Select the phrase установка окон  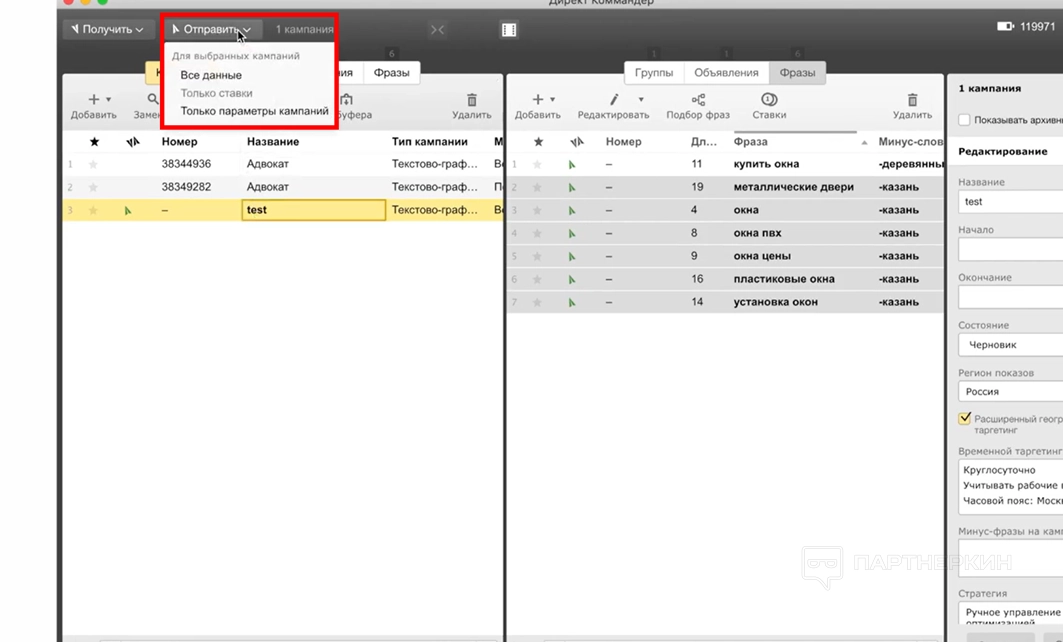coord(776,302)
